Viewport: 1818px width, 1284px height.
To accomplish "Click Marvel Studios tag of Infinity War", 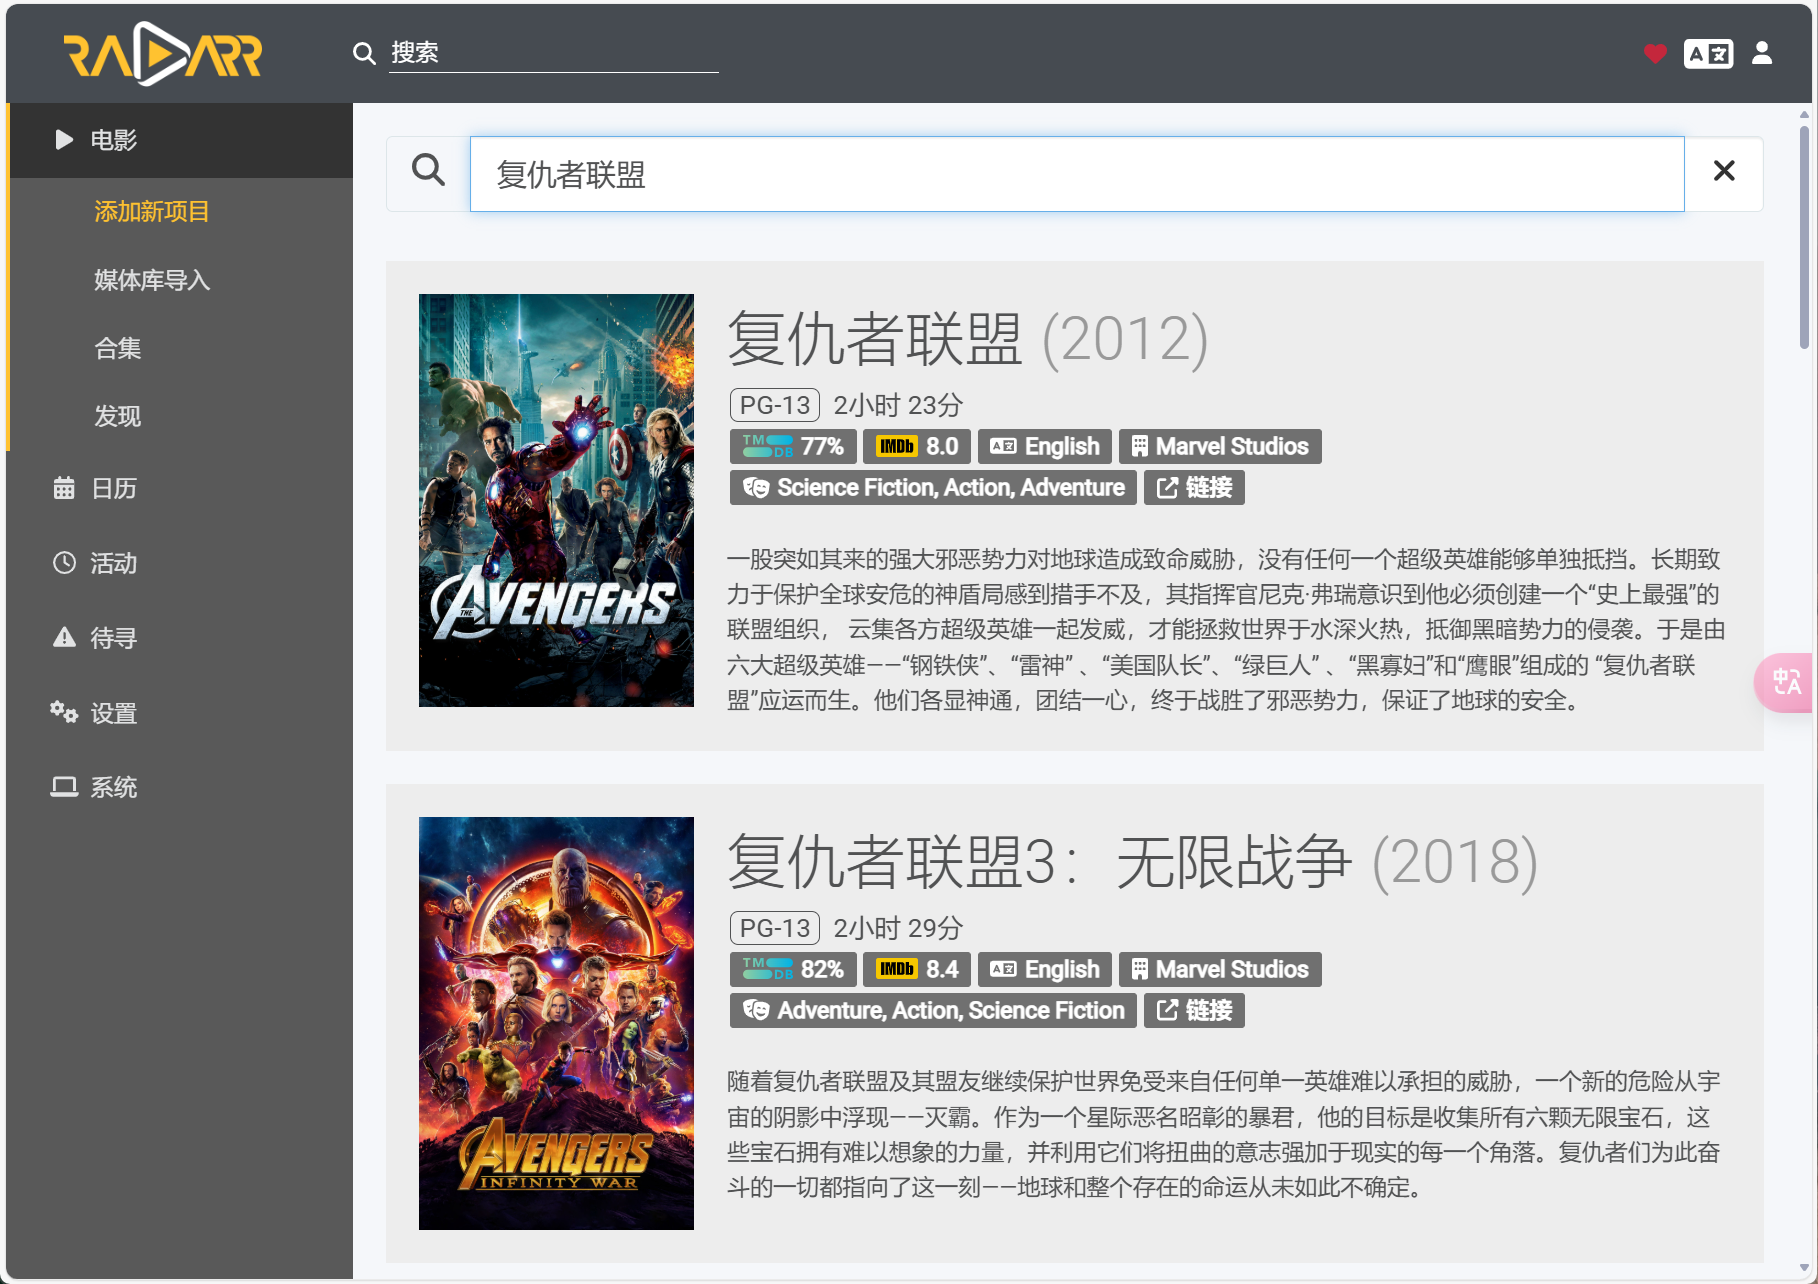I will tap(1220, 969).
